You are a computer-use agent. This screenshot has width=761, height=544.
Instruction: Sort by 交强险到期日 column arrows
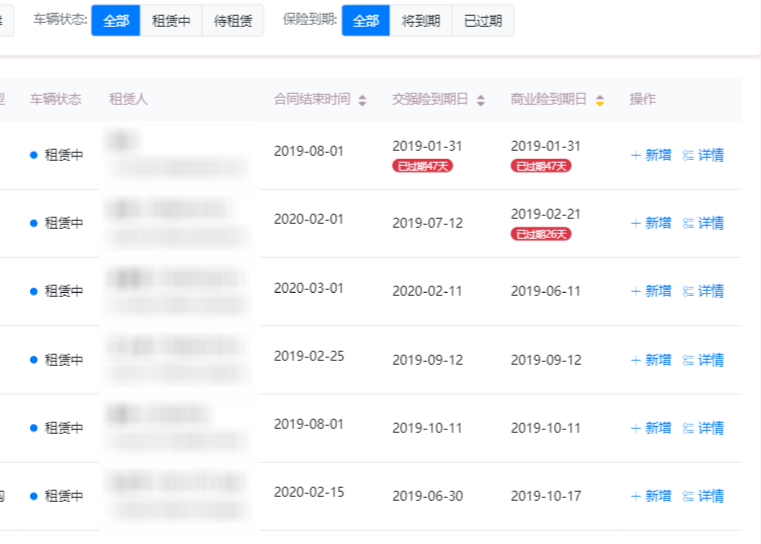[x=480, y=100]
